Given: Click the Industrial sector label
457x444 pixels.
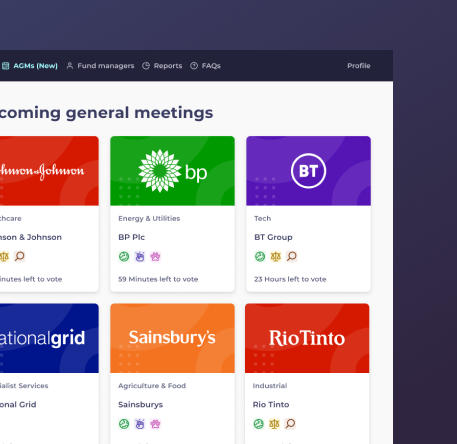Looking at the screenshot, I should [270, 386].
